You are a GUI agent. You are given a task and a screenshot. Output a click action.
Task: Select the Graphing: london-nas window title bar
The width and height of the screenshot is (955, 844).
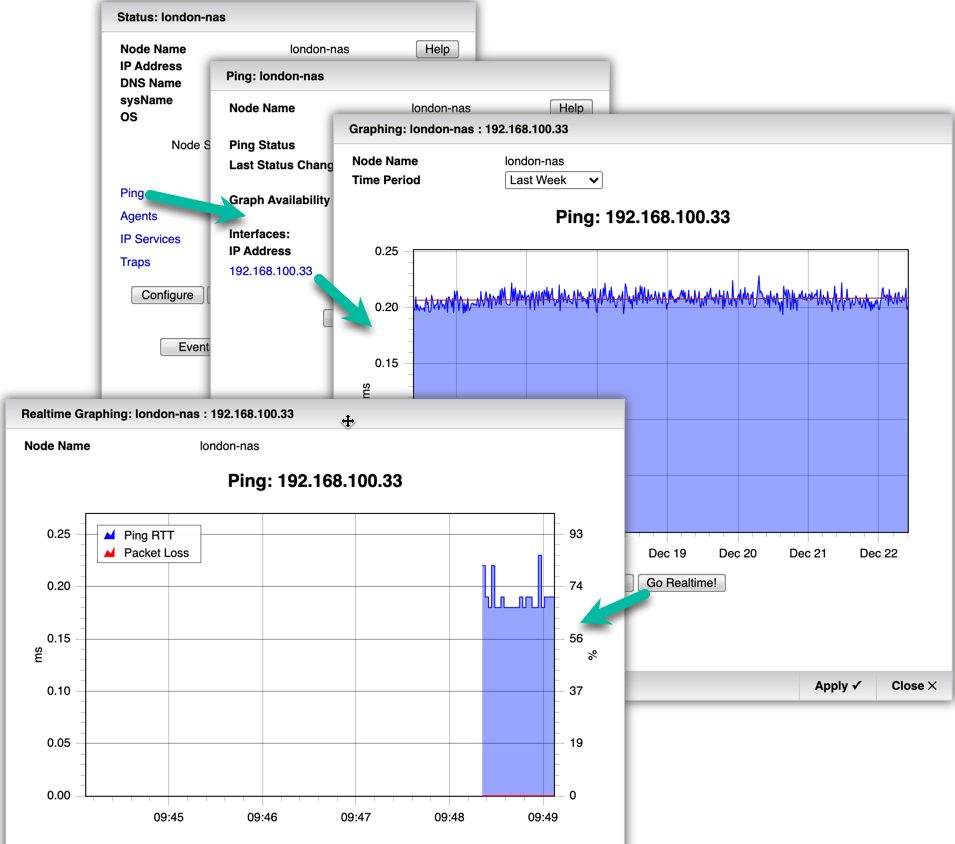coord(640,129)
